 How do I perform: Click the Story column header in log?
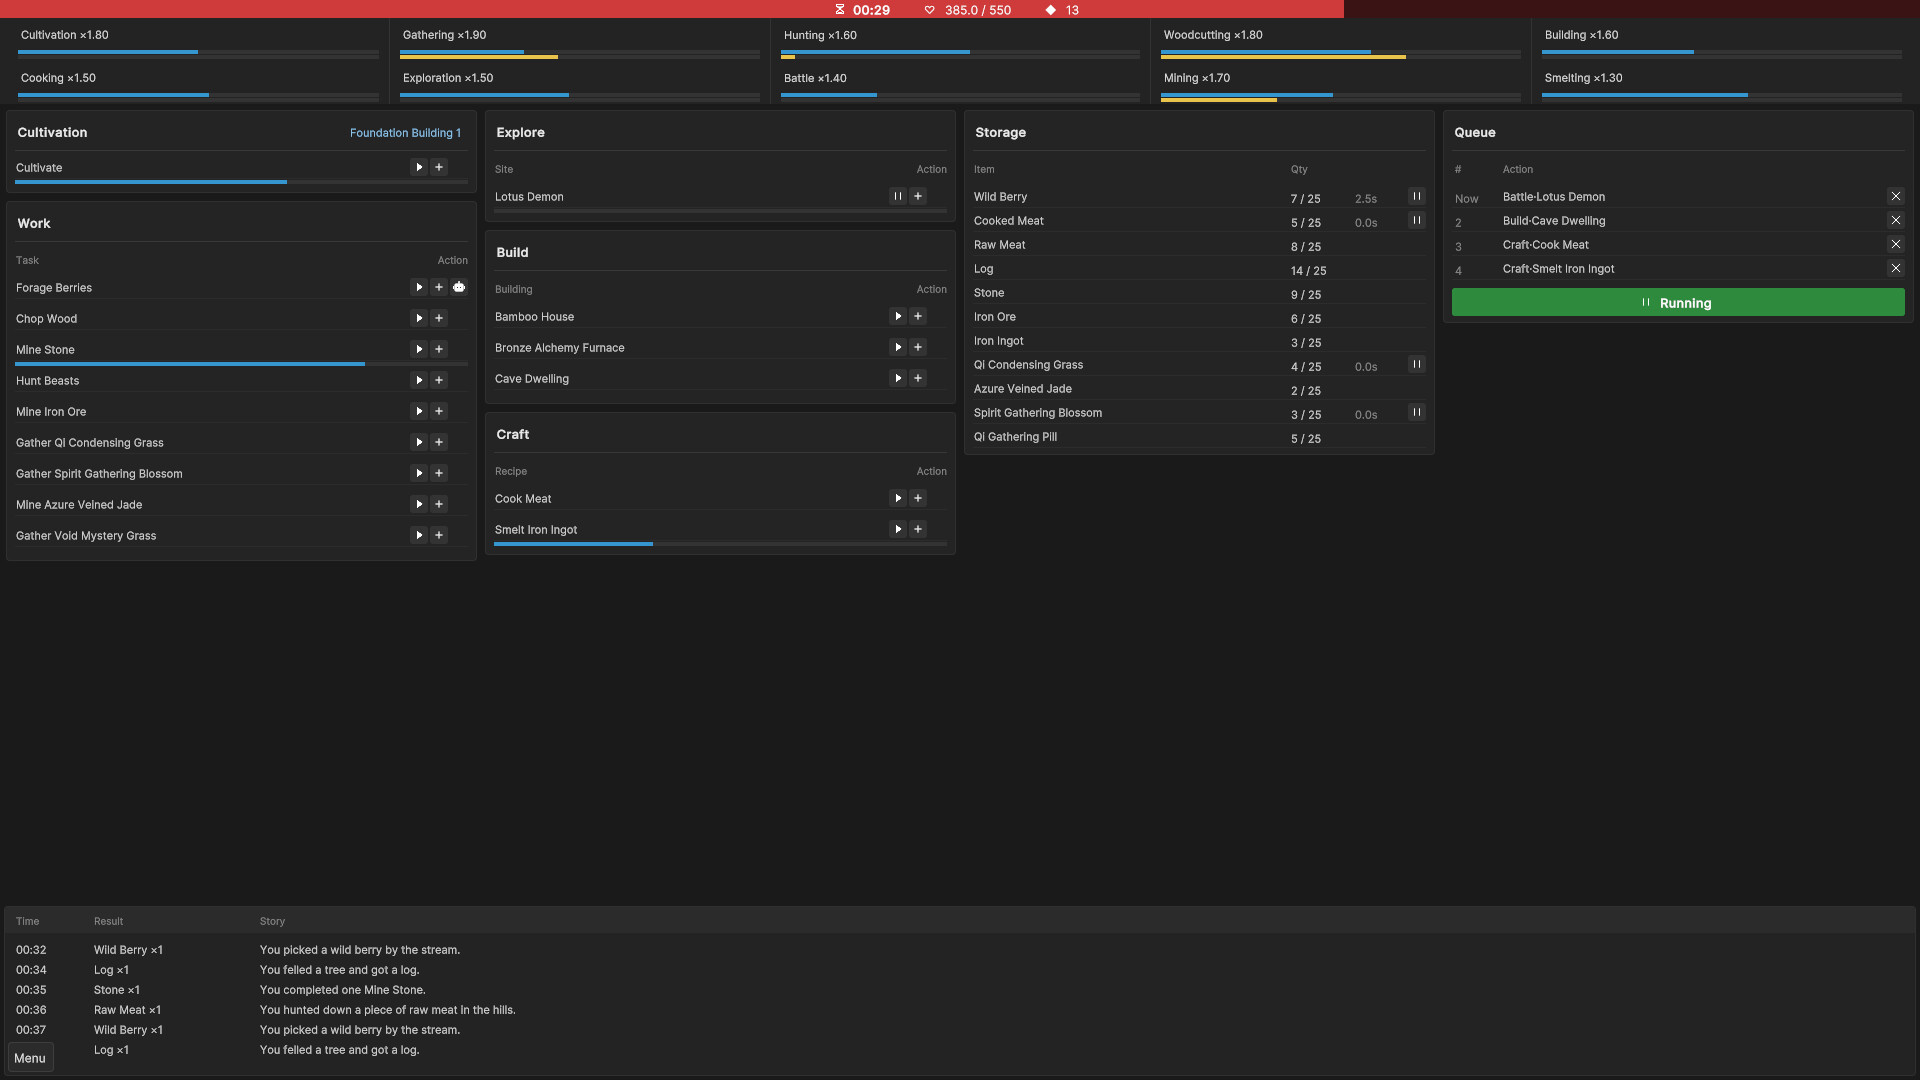coord(272,921)
